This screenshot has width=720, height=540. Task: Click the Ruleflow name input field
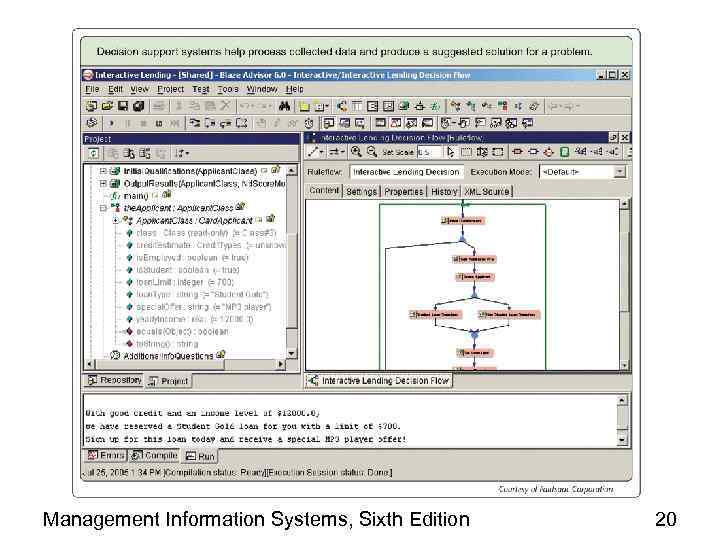coord(406,172)
